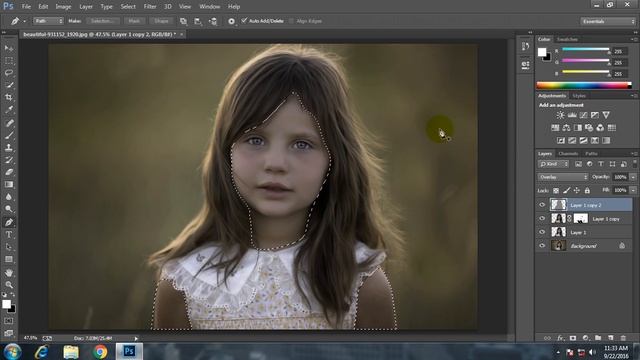
Task: Toggle Lock position icon
Action: pyautogui.click(x=577, y=190)
